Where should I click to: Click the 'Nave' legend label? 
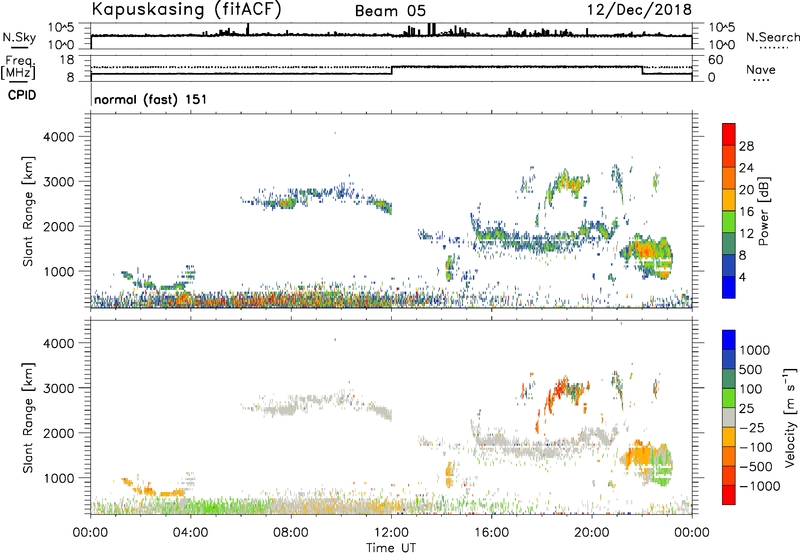coord(761,70)
